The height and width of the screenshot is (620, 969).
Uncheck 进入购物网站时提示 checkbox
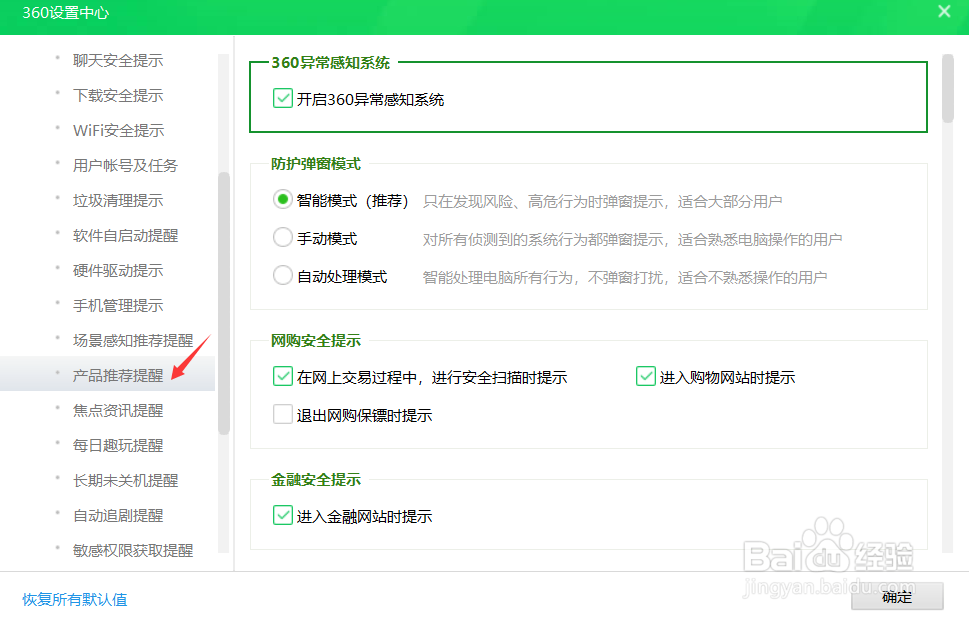(645, 376)
